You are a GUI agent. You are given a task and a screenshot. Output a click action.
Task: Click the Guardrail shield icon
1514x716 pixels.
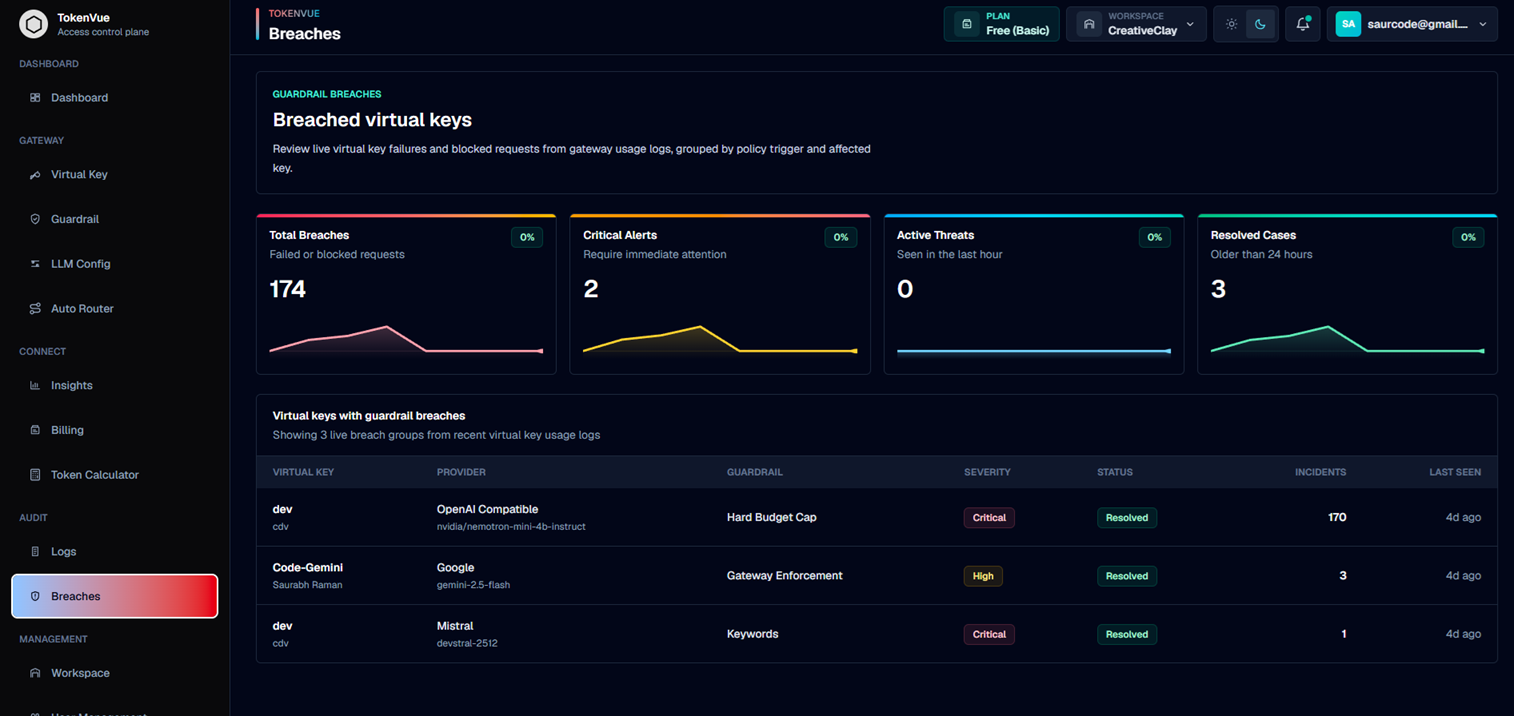[x=35, y=219]
